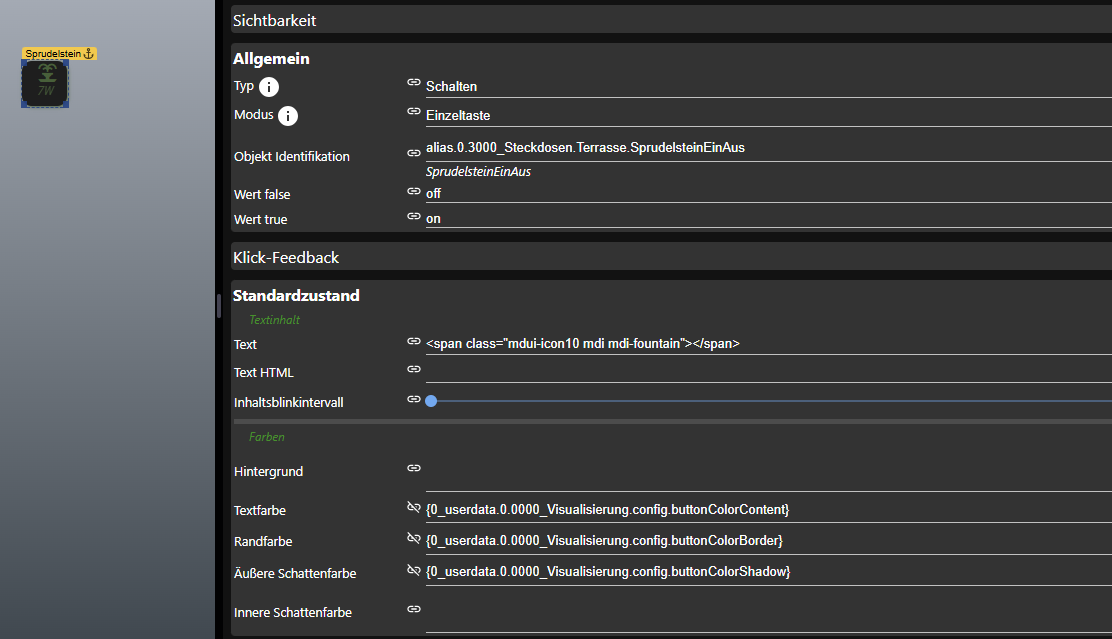Click the Text field containing the mdi-fountain span
The width and height of the screenshot is (1112, 639).
(760, 343)
